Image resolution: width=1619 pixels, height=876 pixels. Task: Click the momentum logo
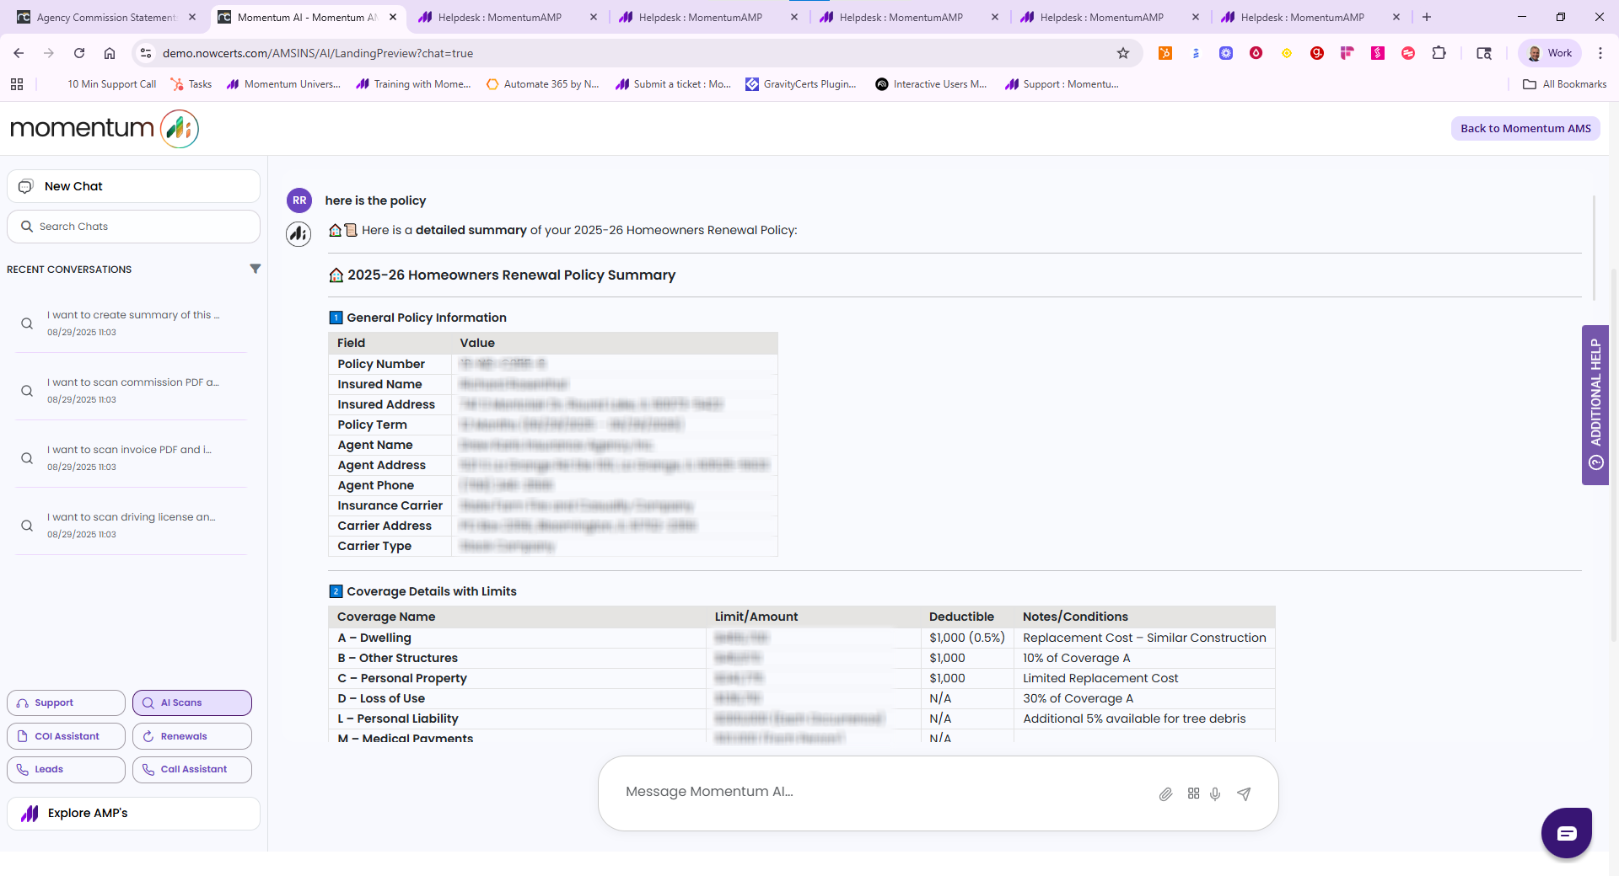(104, 128)
